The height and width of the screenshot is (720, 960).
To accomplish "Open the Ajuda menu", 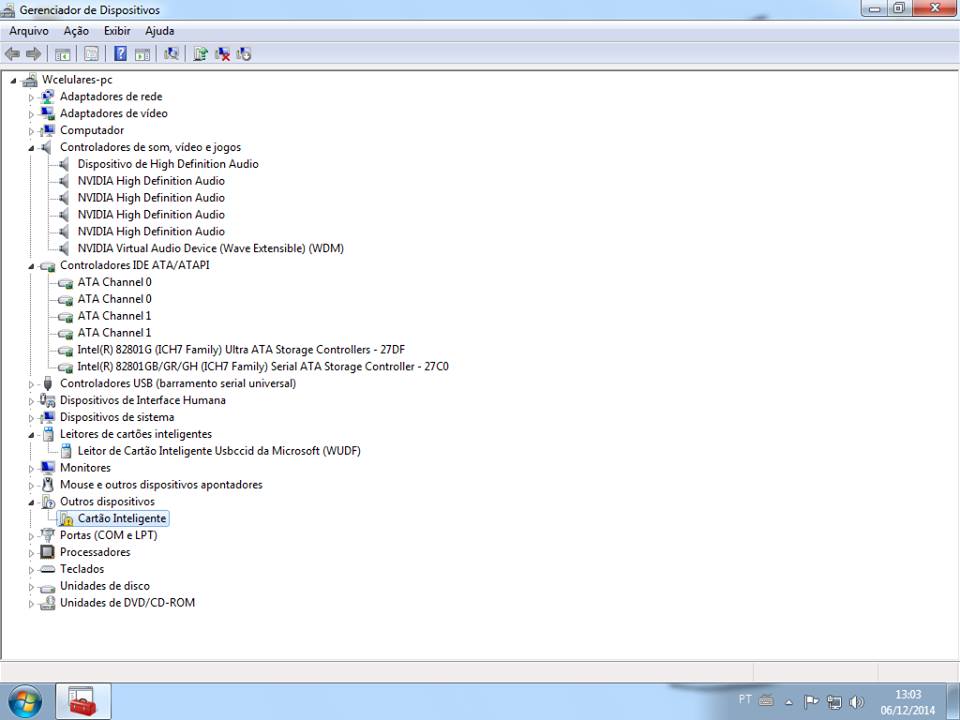I will (x=159, y=31).
